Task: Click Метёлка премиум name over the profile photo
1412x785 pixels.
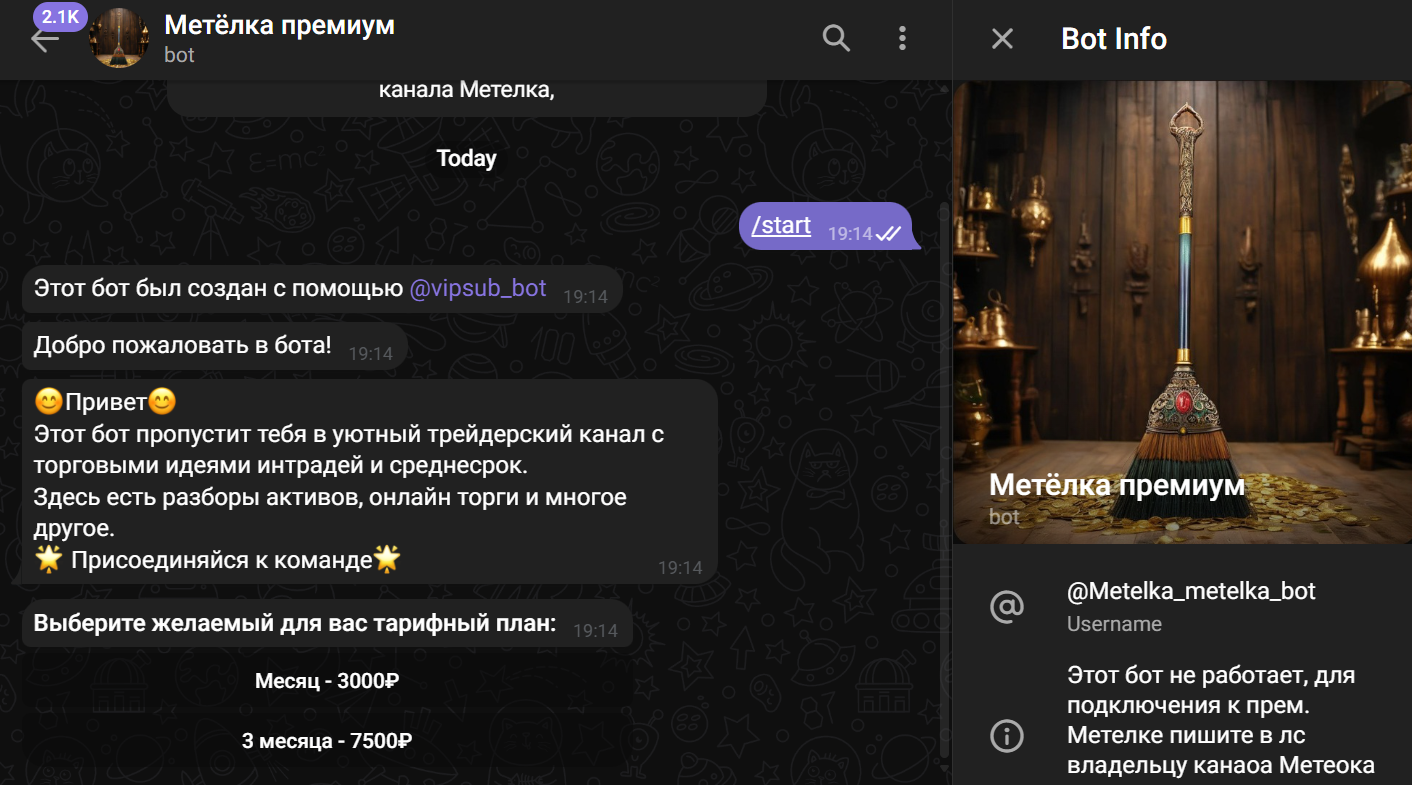Action: click(1116, 486)
